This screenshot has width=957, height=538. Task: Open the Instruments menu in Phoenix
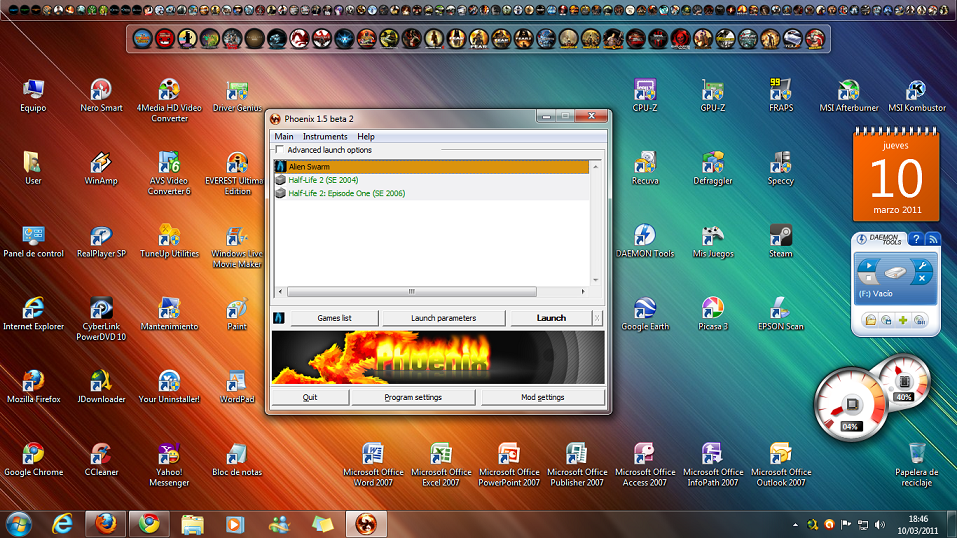coord(325,136)
